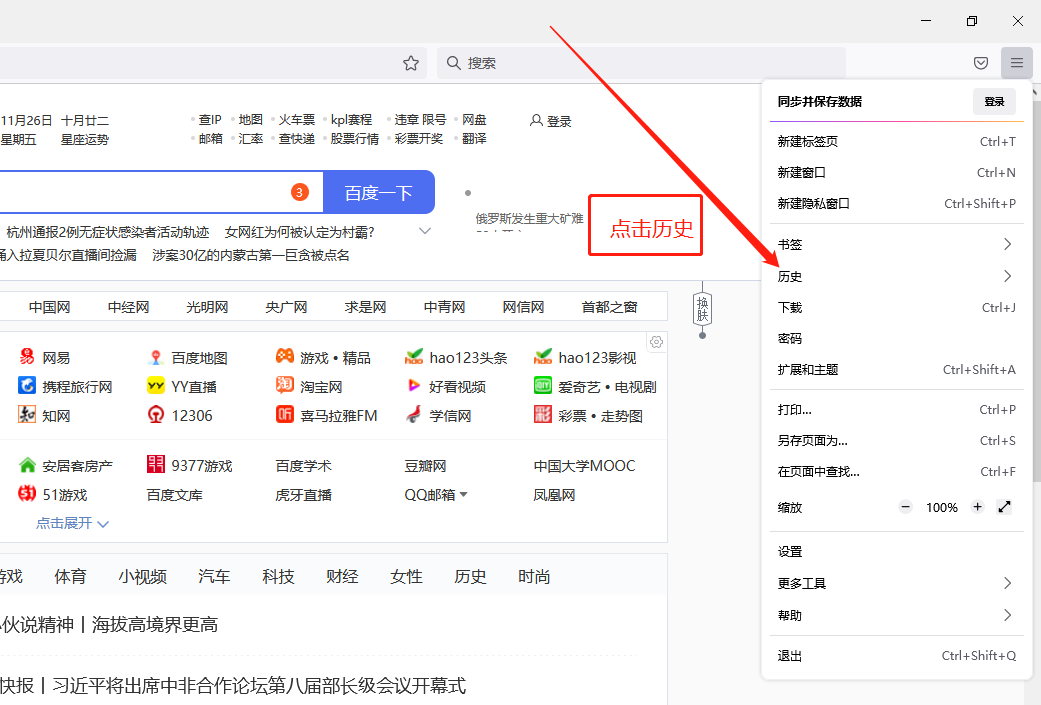Open site grid settings gear icon
This screenshot has width=1041, height=705.
tap(657, 343)
